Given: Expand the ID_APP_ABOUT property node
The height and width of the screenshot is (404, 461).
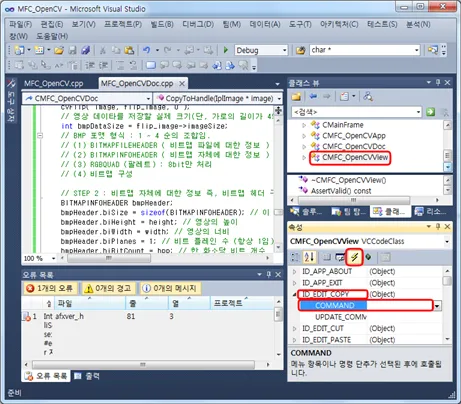Looking at the screenshot, I should [x=294, y=272].
